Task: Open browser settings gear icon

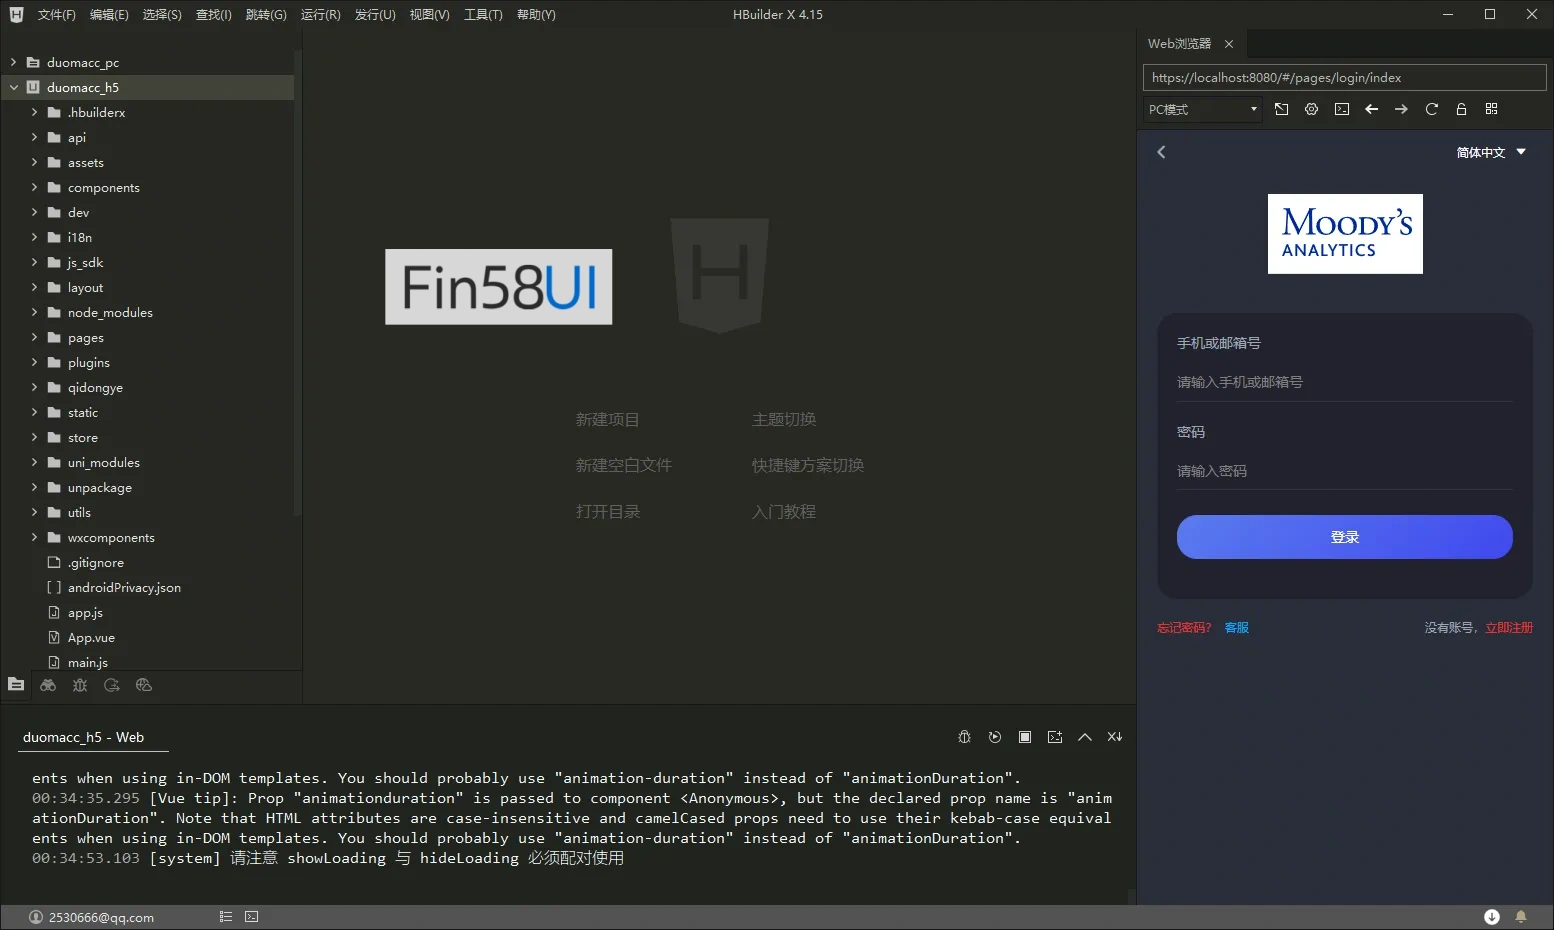Action: pyautogui.click(x=1311, y=109)
